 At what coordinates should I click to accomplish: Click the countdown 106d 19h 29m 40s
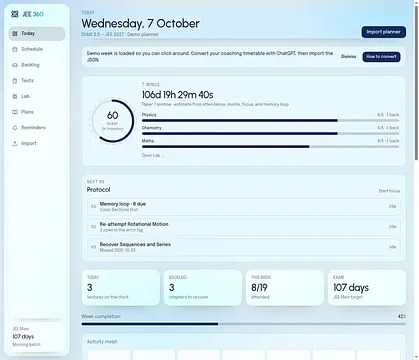[177, 95]
